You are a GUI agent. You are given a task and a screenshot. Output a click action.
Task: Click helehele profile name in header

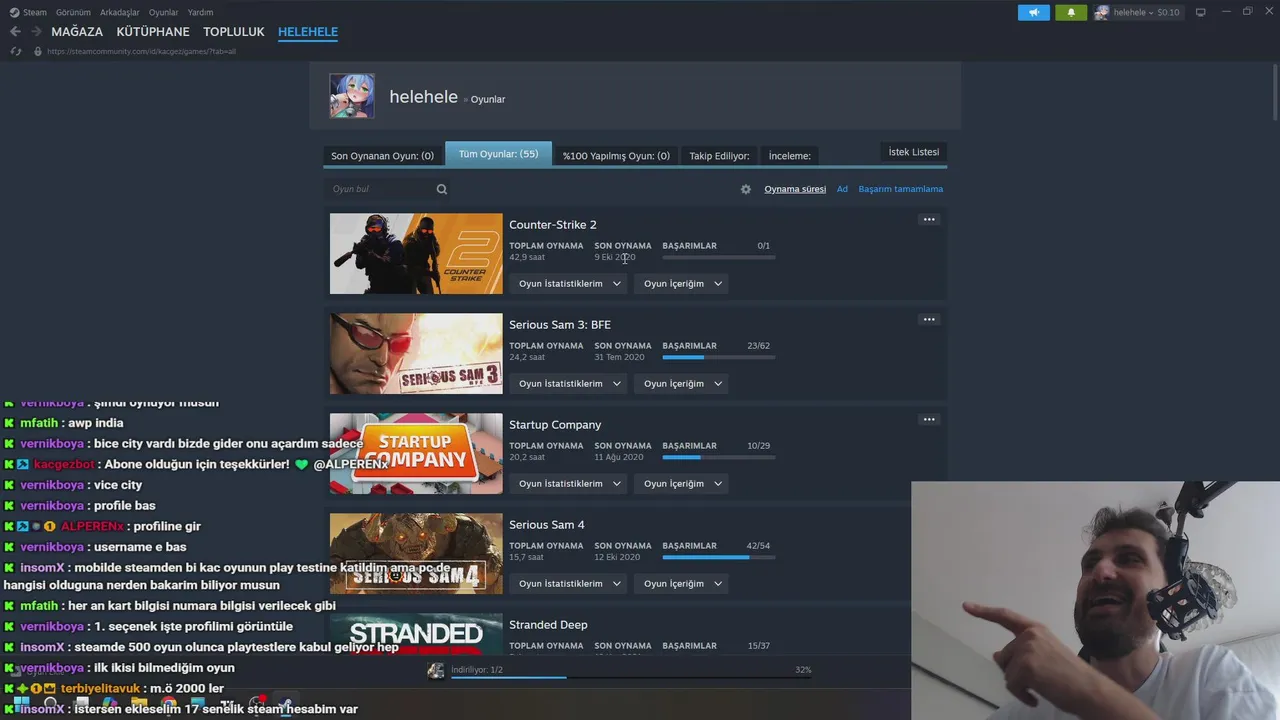coord(423,97)
